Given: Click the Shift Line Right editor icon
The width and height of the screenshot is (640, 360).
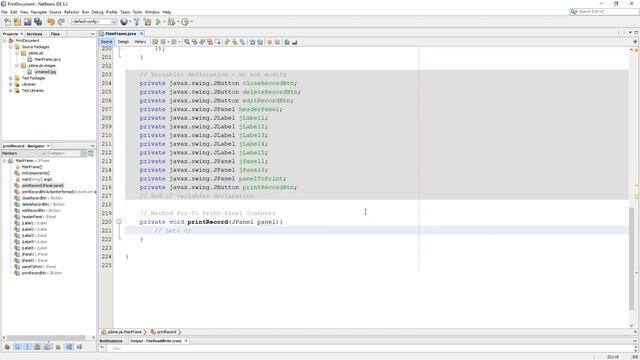Looking at the screenshot, I should coord(260,42).
